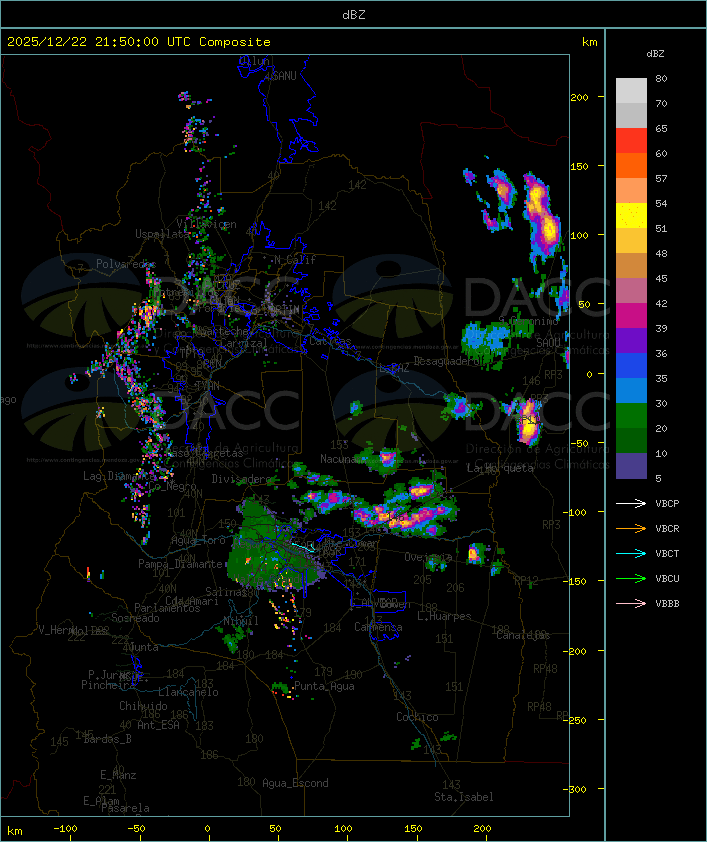Click the Punta_Agua place label

(324, 686)
